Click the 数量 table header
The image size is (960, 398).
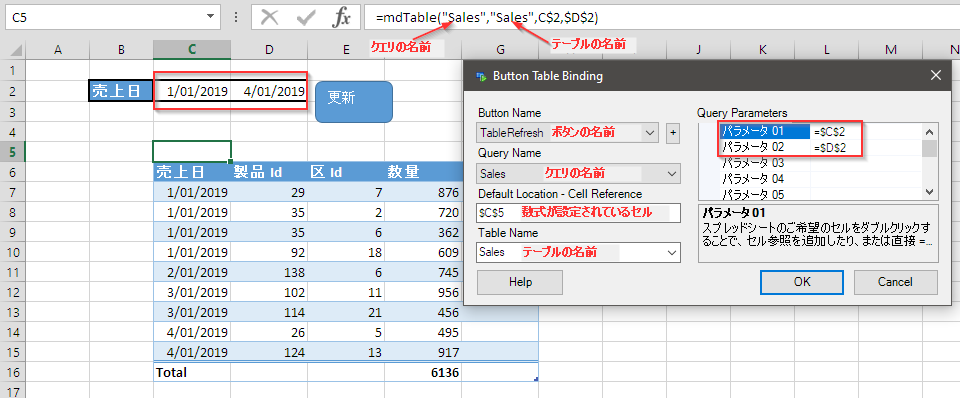[423, 172]
